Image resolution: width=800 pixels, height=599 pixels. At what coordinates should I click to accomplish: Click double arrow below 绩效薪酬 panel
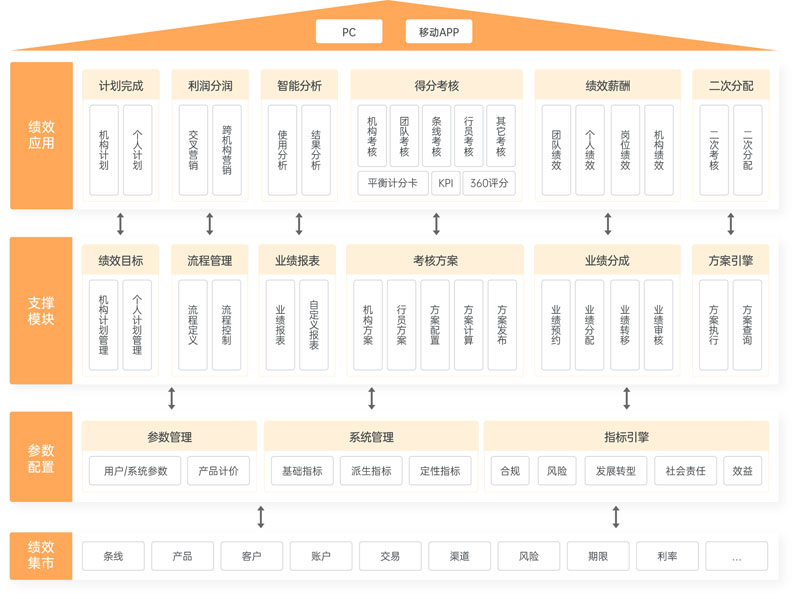608,223
